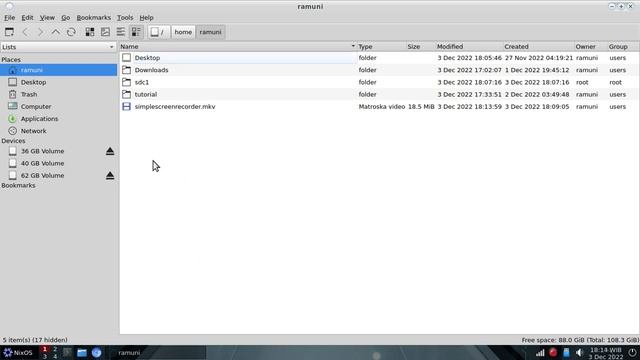The width and height of the screenshot is (640, 360).
Task: Select ramuni path segment
Action: pos(210,32)
